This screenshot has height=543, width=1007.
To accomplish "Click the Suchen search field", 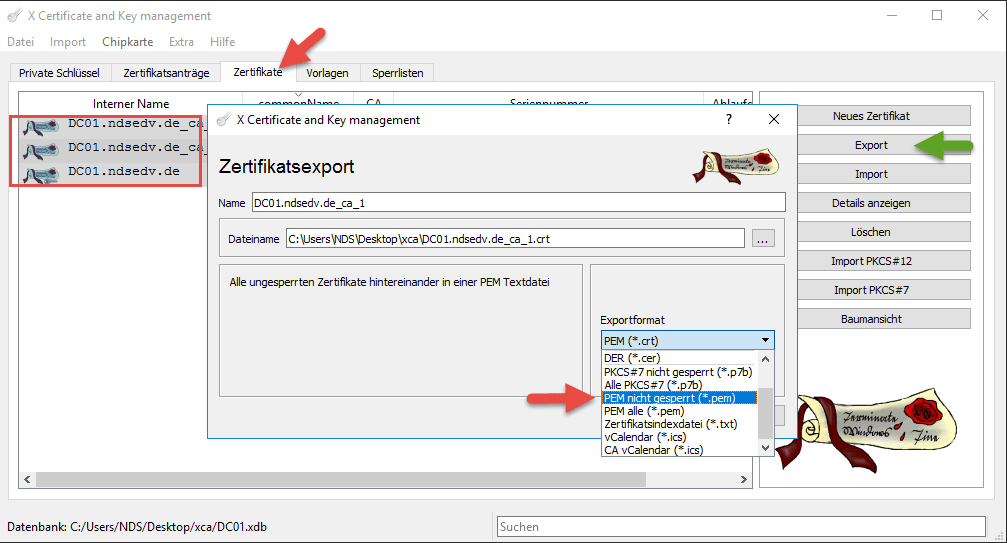I will tap(745, 526).
